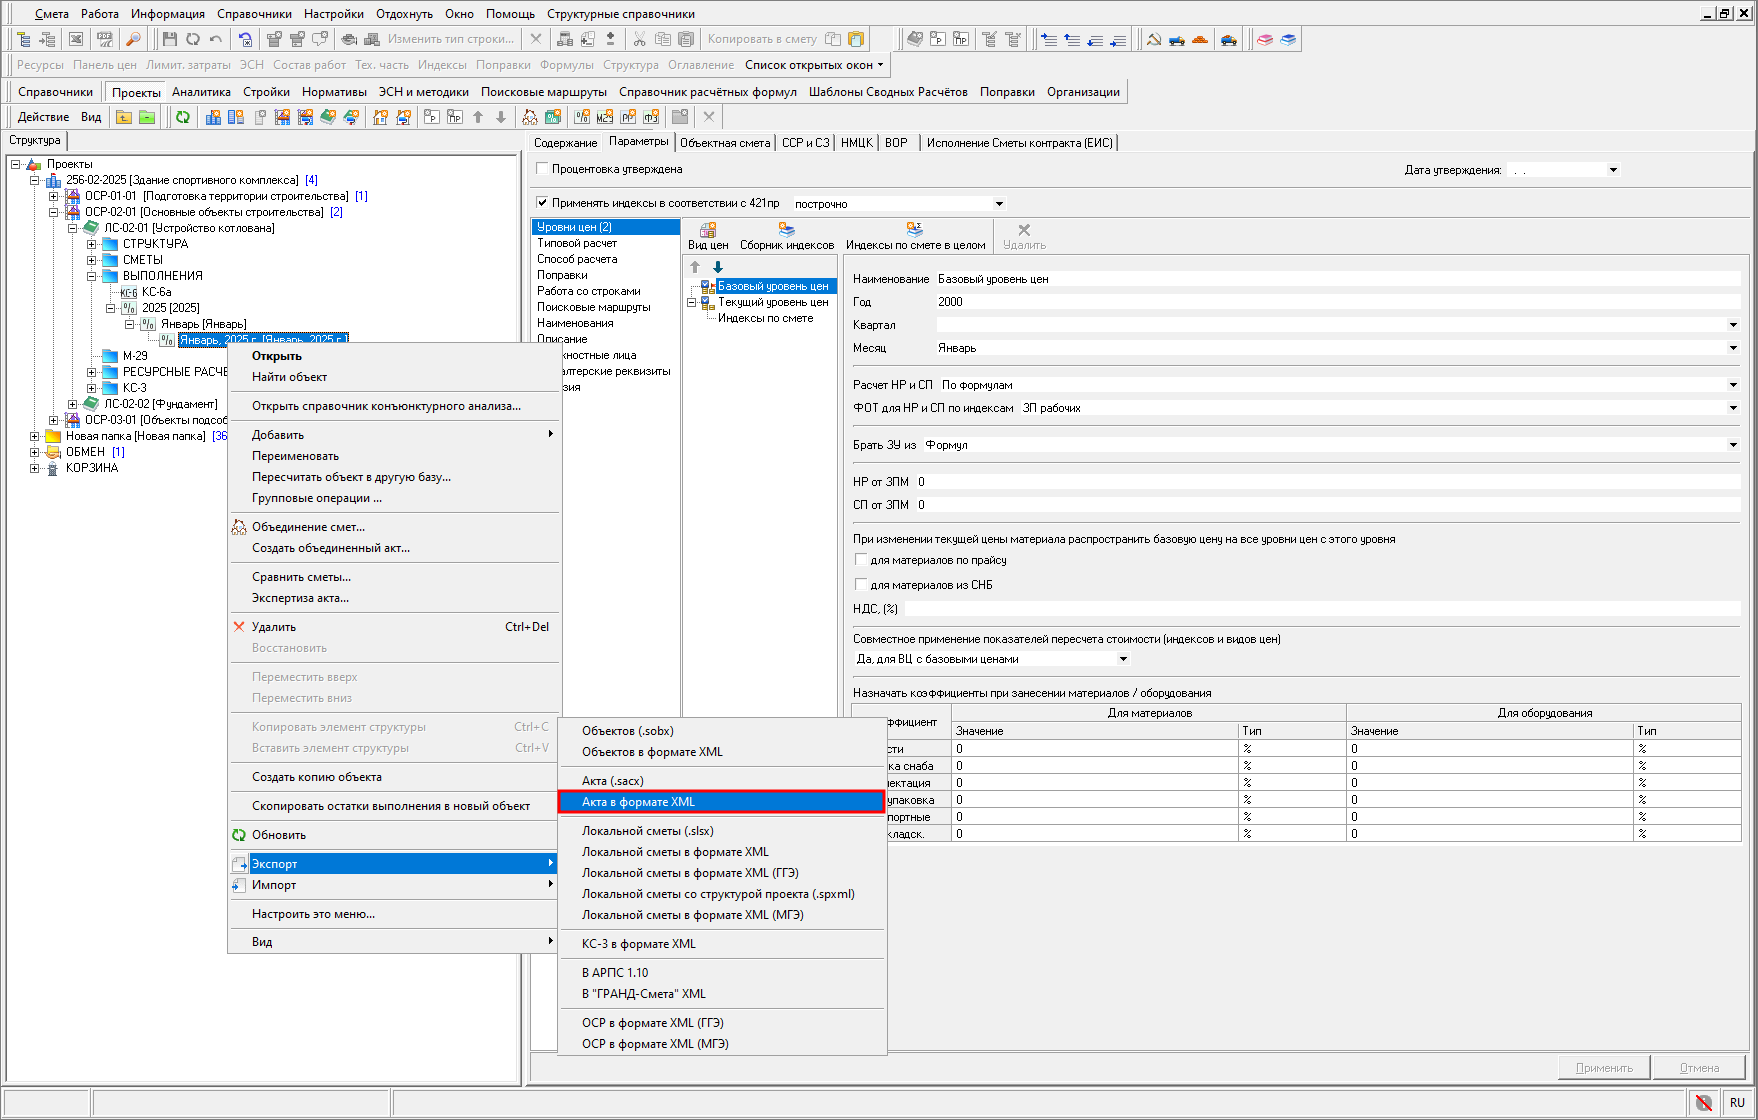The width and height of the screenshot is (1758, 1120).
Task: Switch to the Объектная смета tab
Action: pos(725,143)
